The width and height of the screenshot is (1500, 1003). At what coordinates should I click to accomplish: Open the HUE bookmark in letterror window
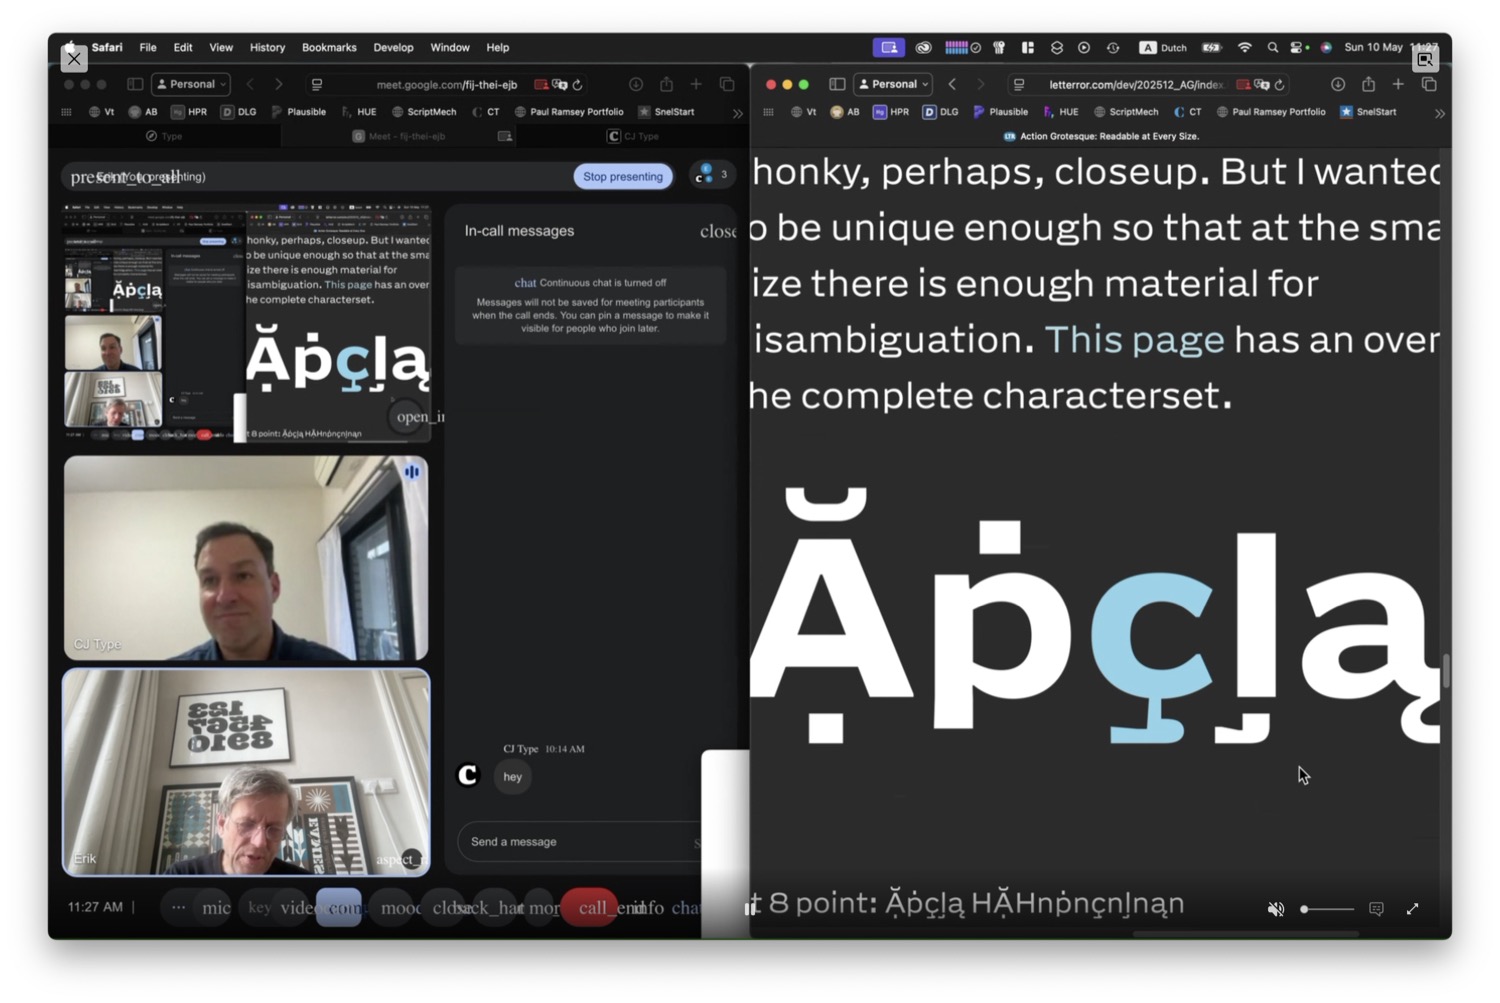1061,112
